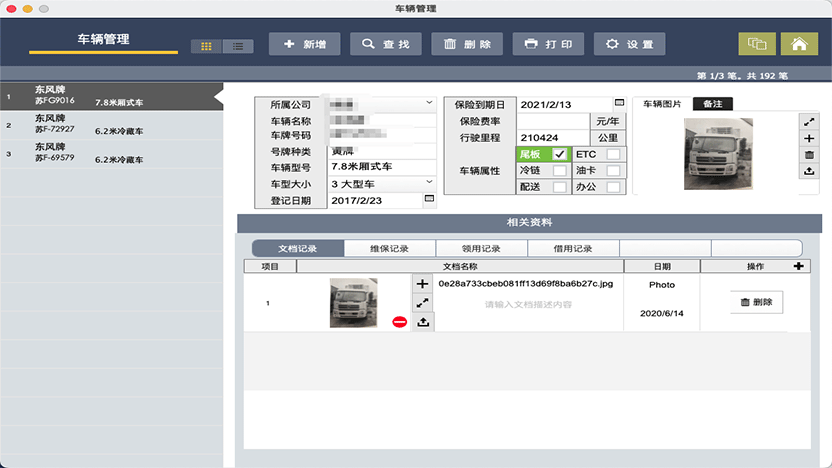
Task: Delete vehicle image trash icon
Action: pyautogui.click(x=809, y=155)
